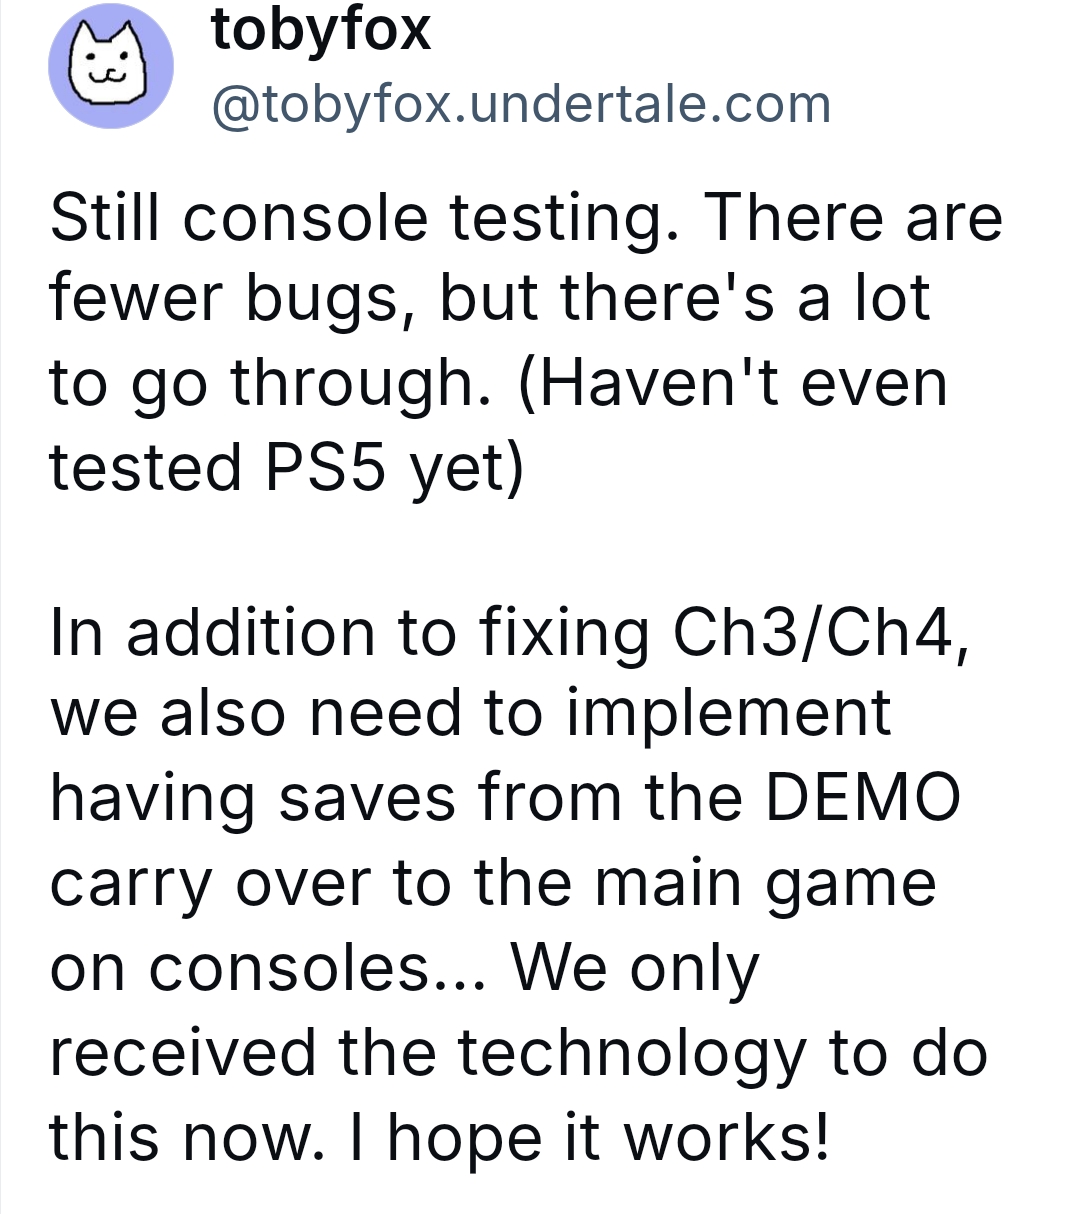Click the tobyfox display name

click(321, 28)
